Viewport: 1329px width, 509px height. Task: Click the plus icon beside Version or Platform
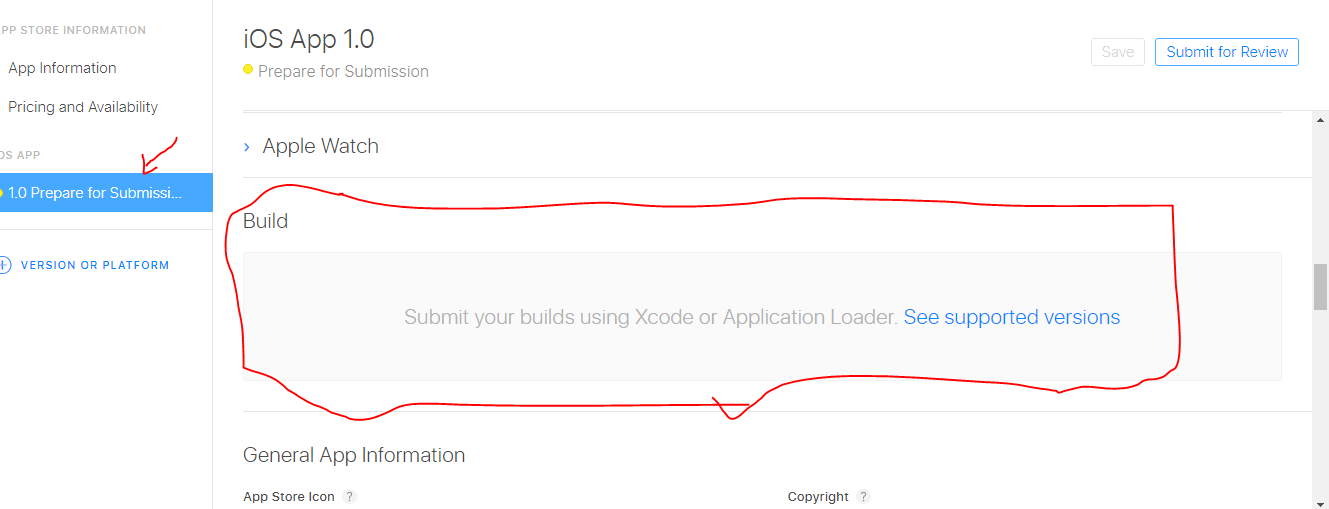pyautogui.click(x=4, y=265)
